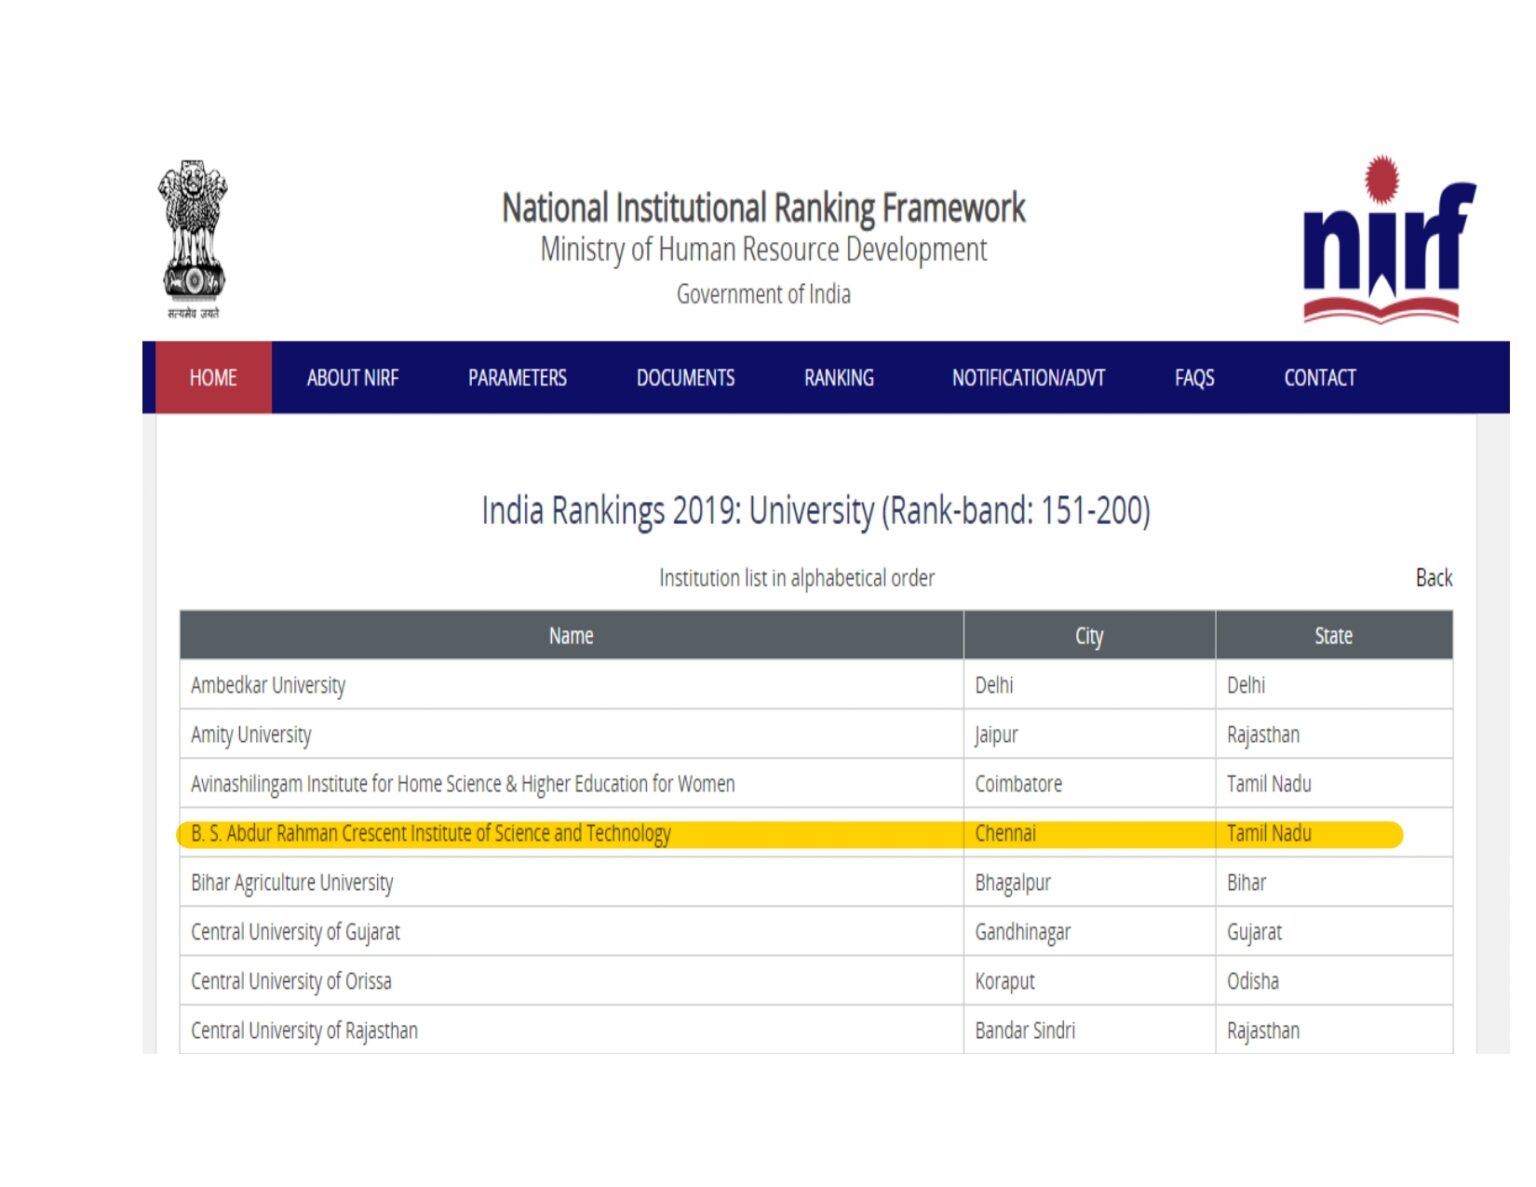Screen dimensions: 1536x1187
Task: Click the National Institutional Ranking Framework title
Action: 763,208
